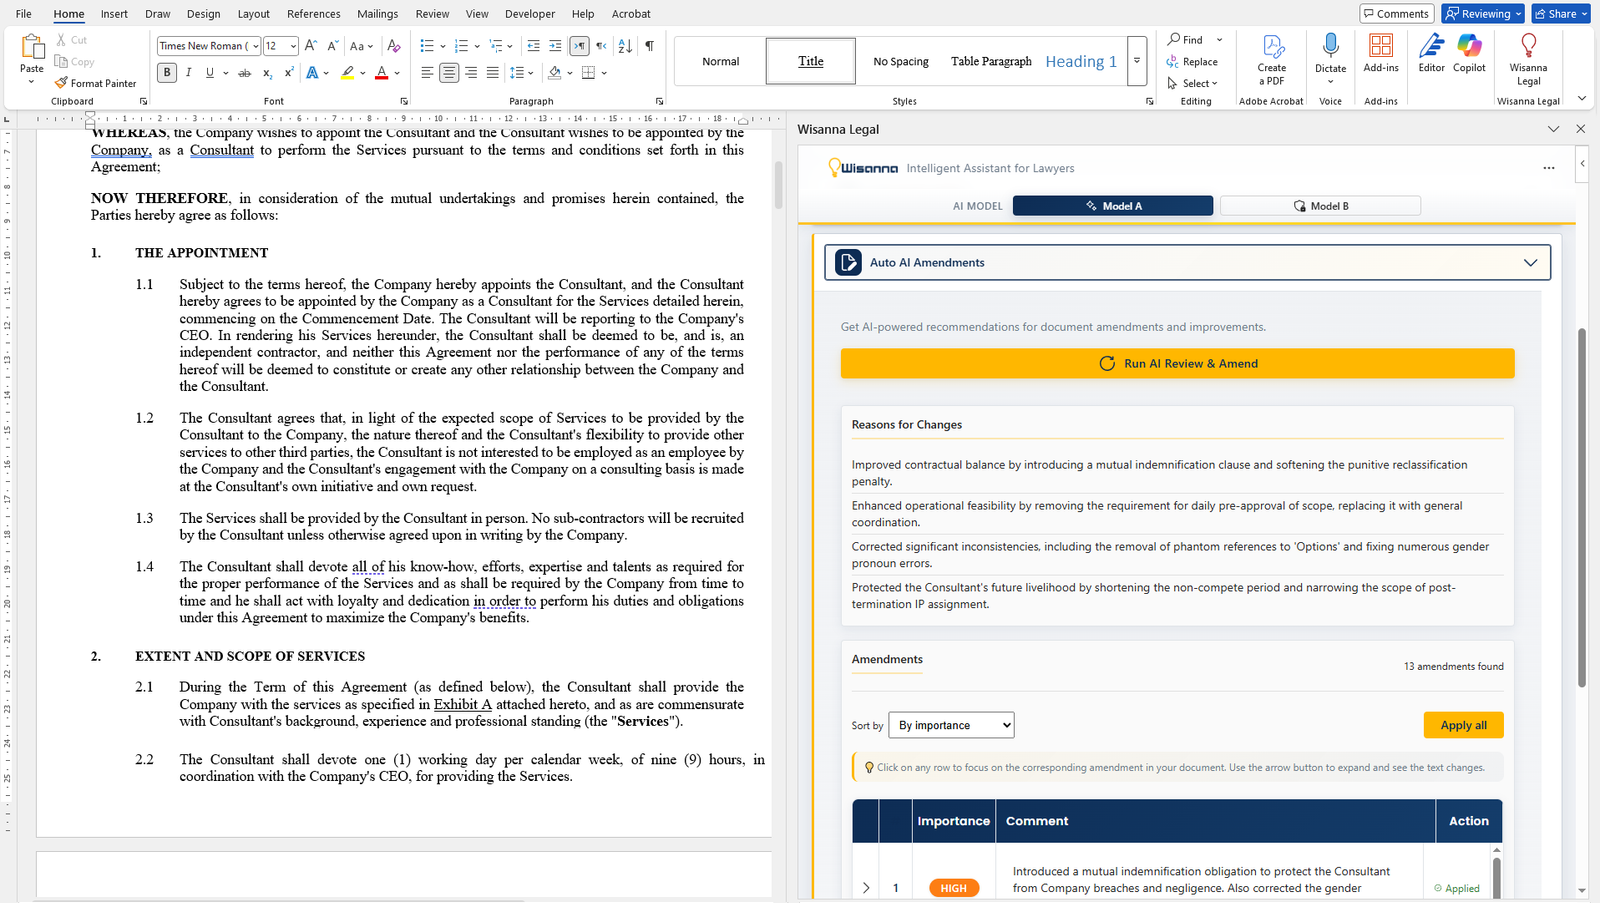
Task: Open the Copilot add-in
Action: pos(1469,47)
